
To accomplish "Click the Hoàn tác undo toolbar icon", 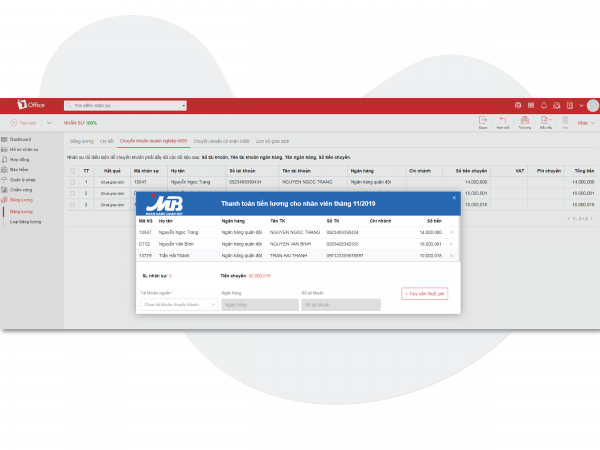I will (503, 122).
